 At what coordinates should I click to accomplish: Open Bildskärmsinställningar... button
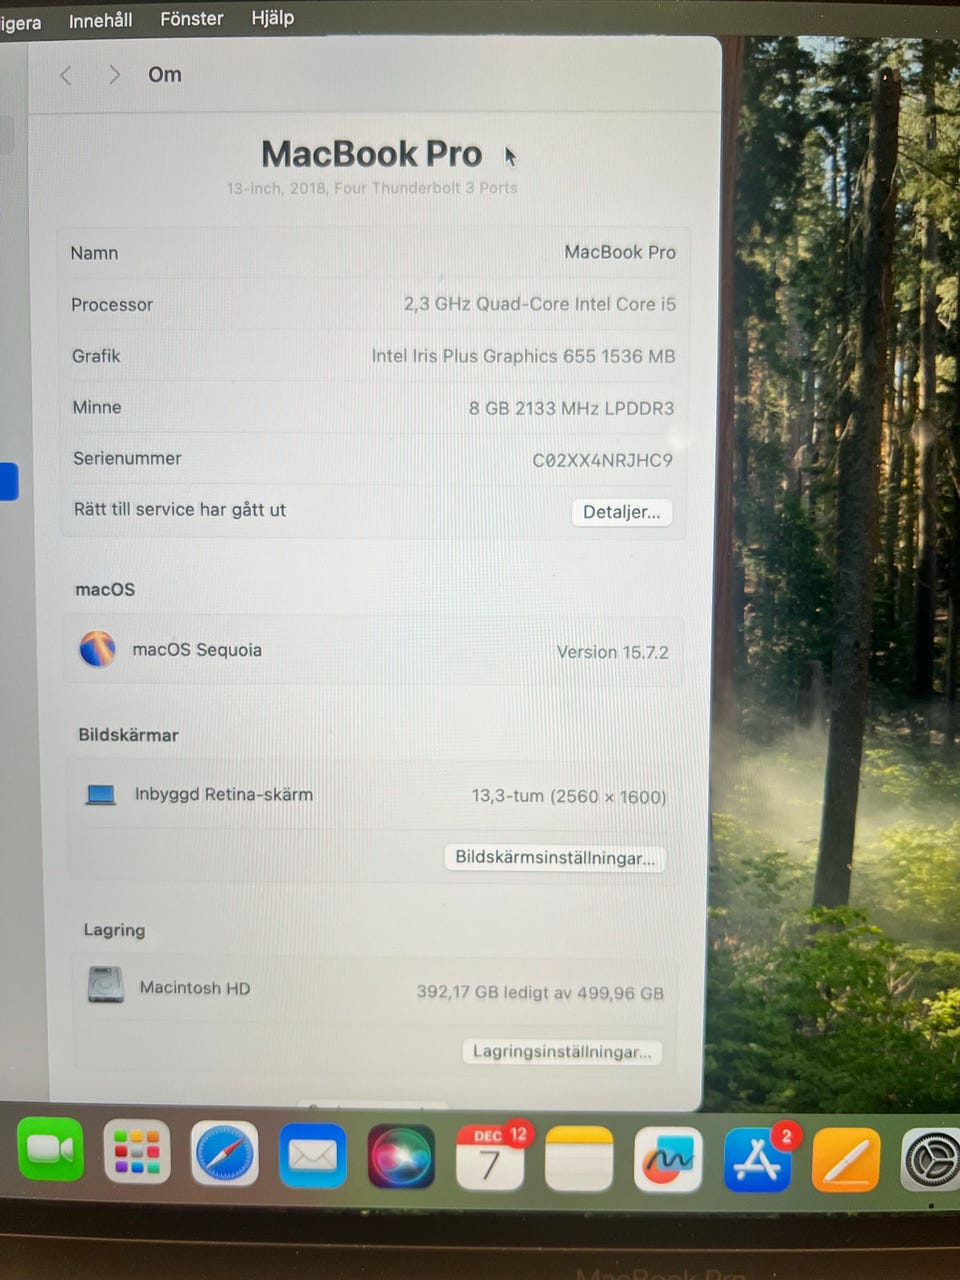coord(555,857)
